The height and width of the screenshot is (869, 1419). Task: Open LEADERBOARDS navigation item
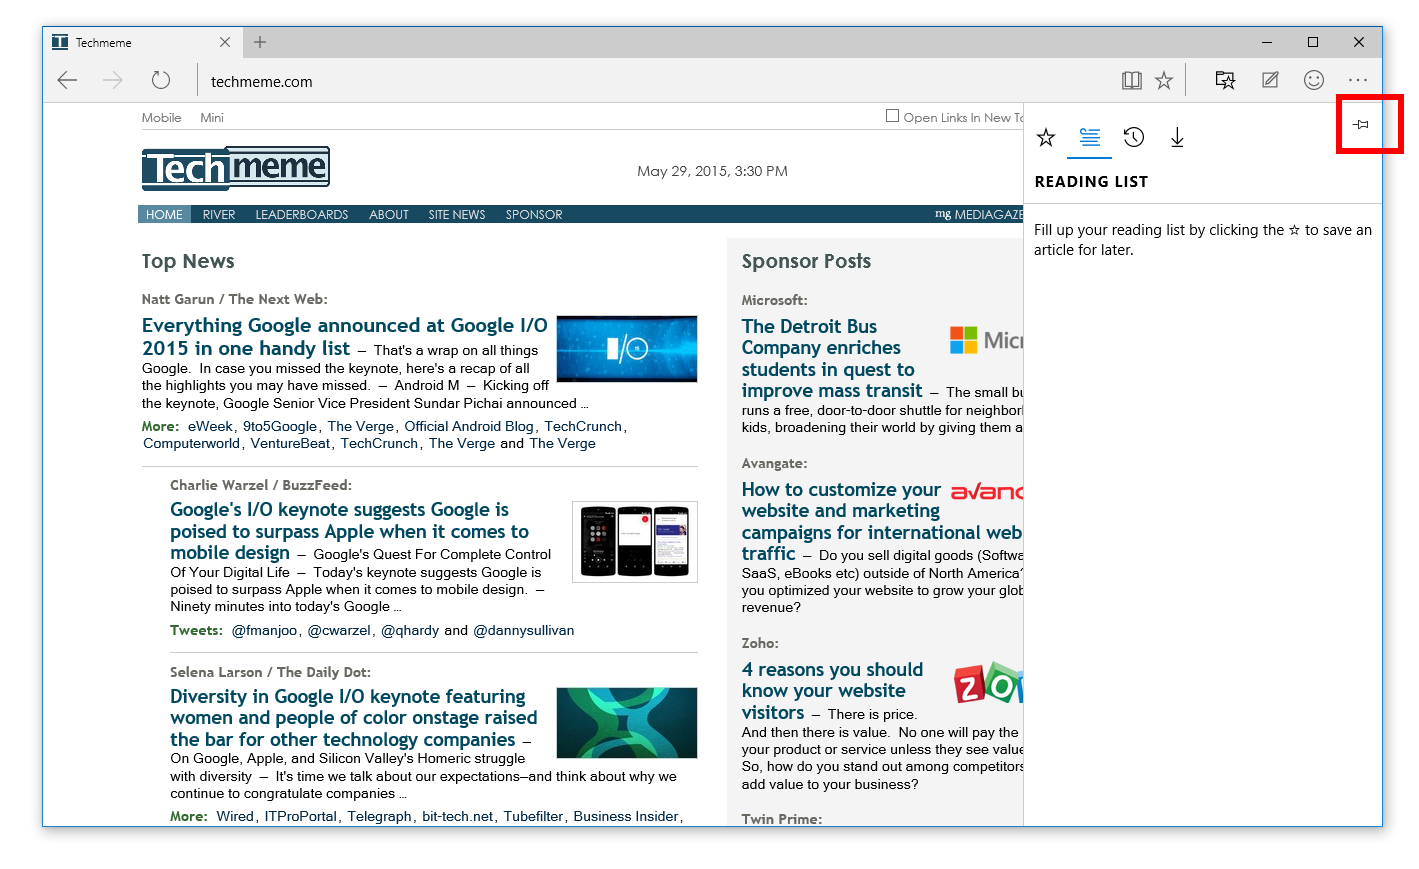(x=301, y=215)
